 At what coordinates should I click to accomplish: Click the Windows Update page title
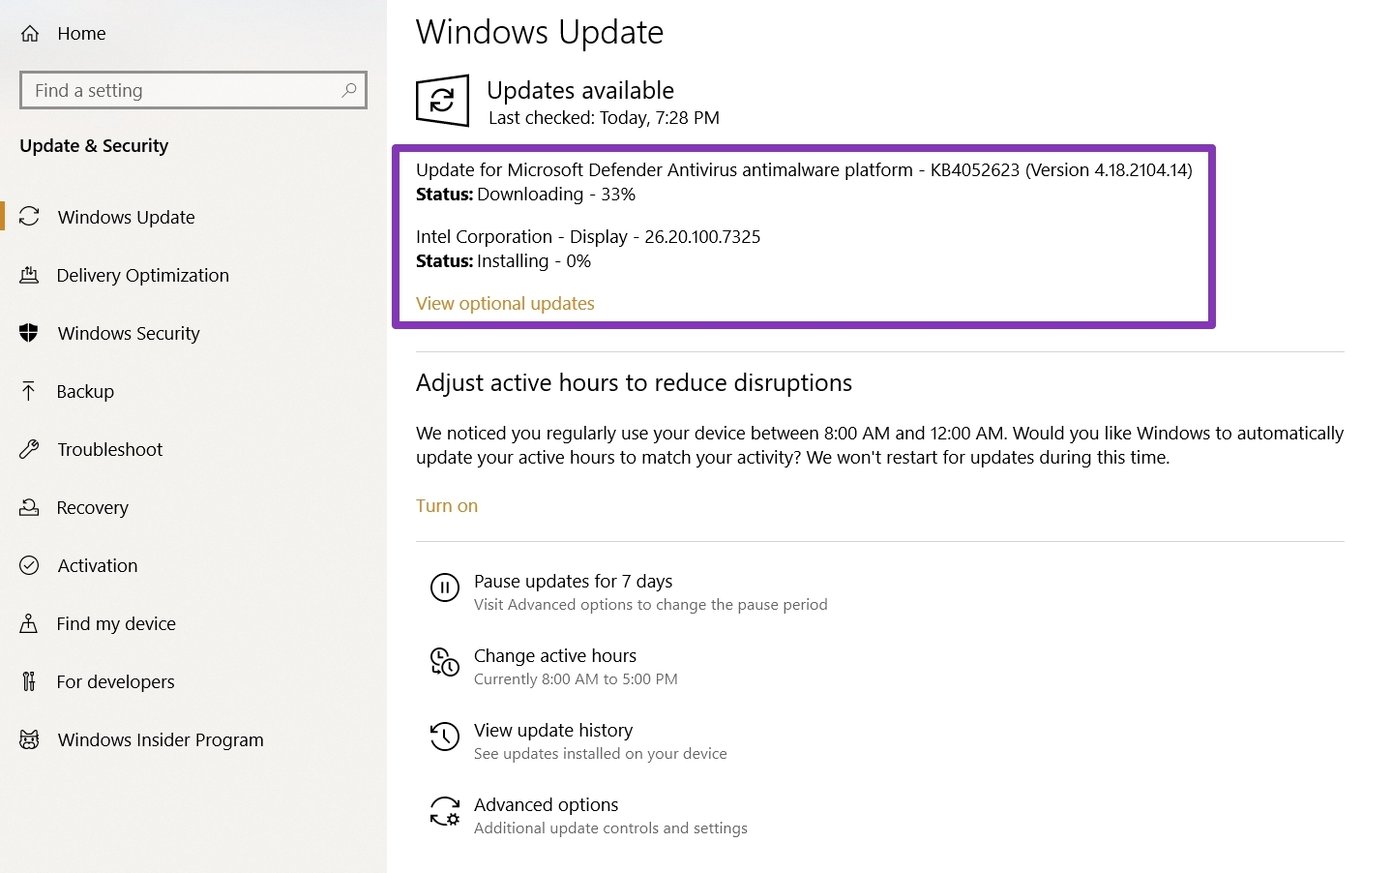(540, 32)
